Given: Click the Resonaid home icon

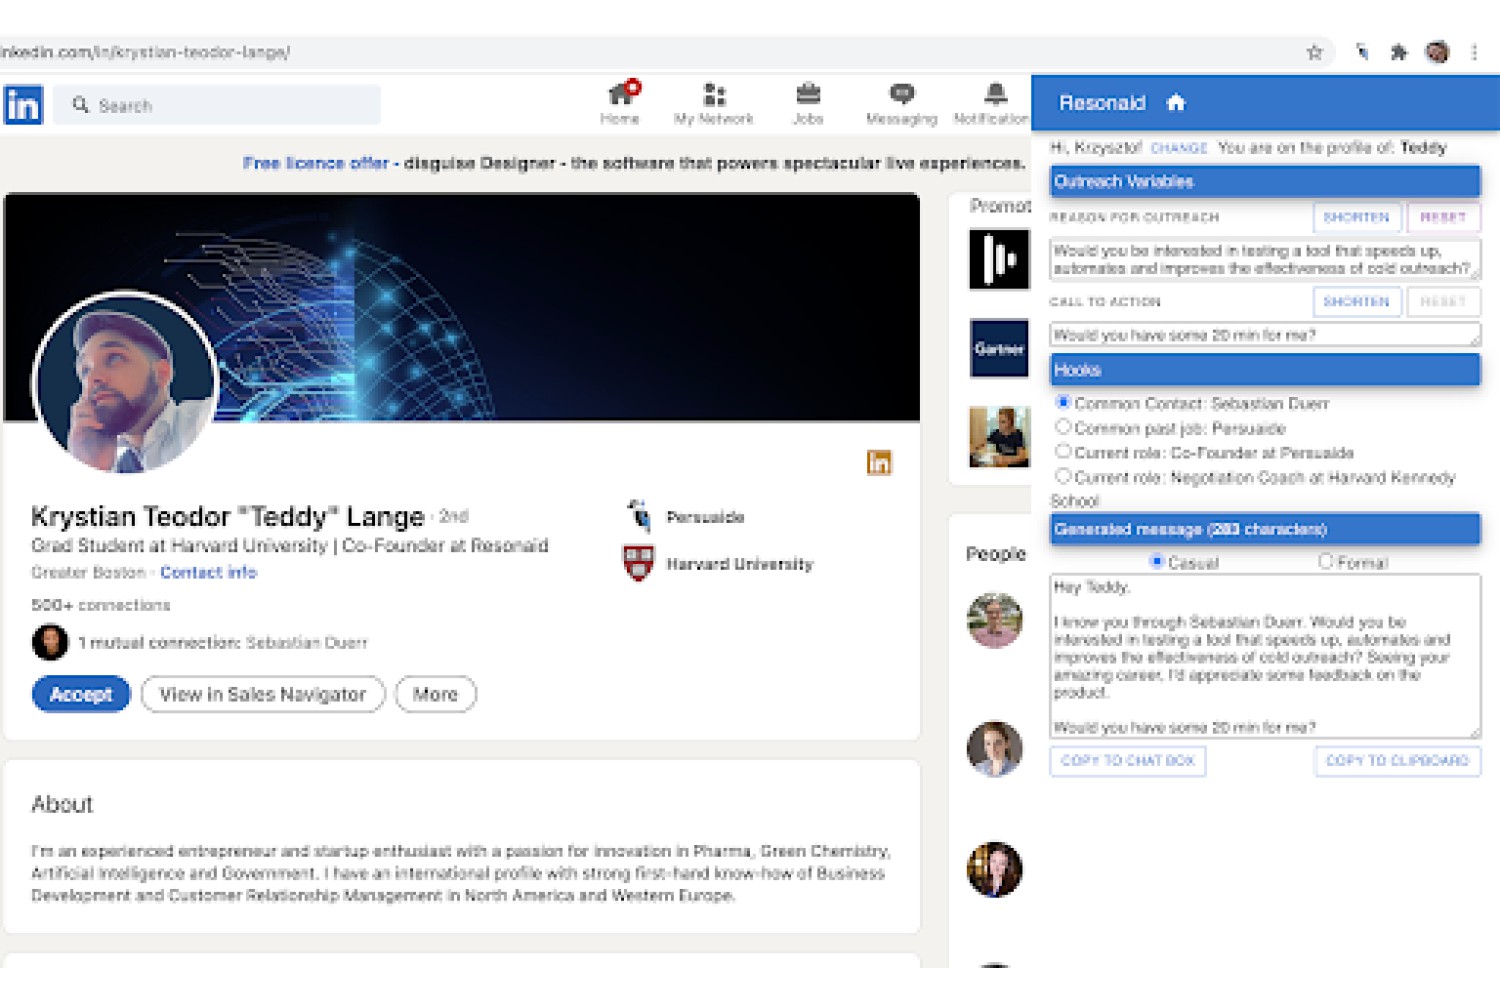Looking at the screenshot, I should [x=1176, y=102].
